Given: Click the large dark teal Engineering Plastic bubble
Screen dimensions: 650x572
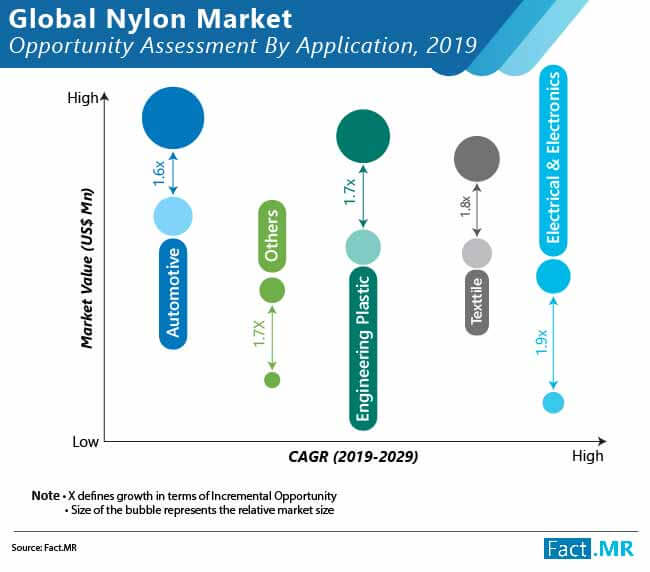Looking at the screenshot, I should click(363, 135).
